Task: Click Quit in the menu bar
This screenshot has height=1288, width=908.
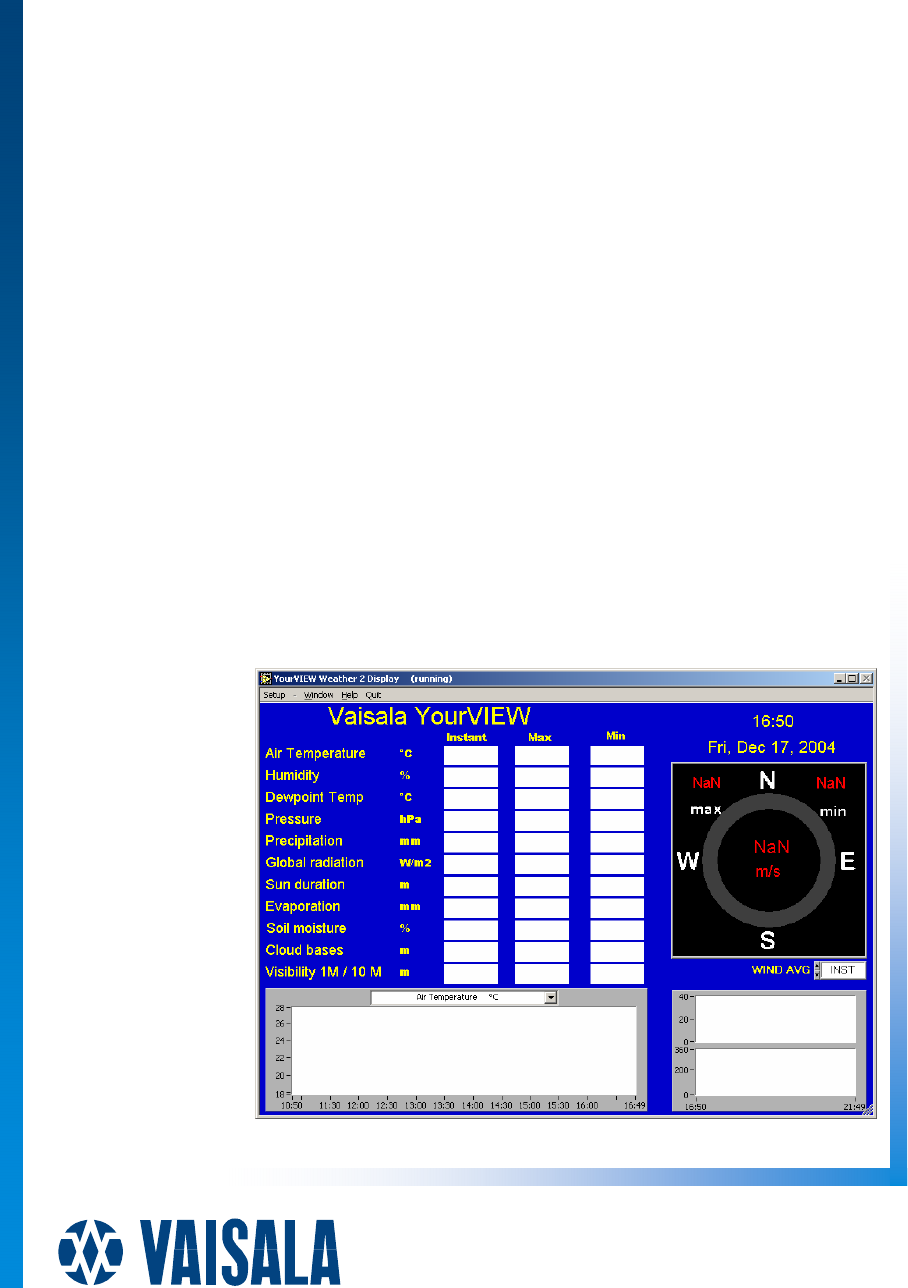Action: coord(373,695)
